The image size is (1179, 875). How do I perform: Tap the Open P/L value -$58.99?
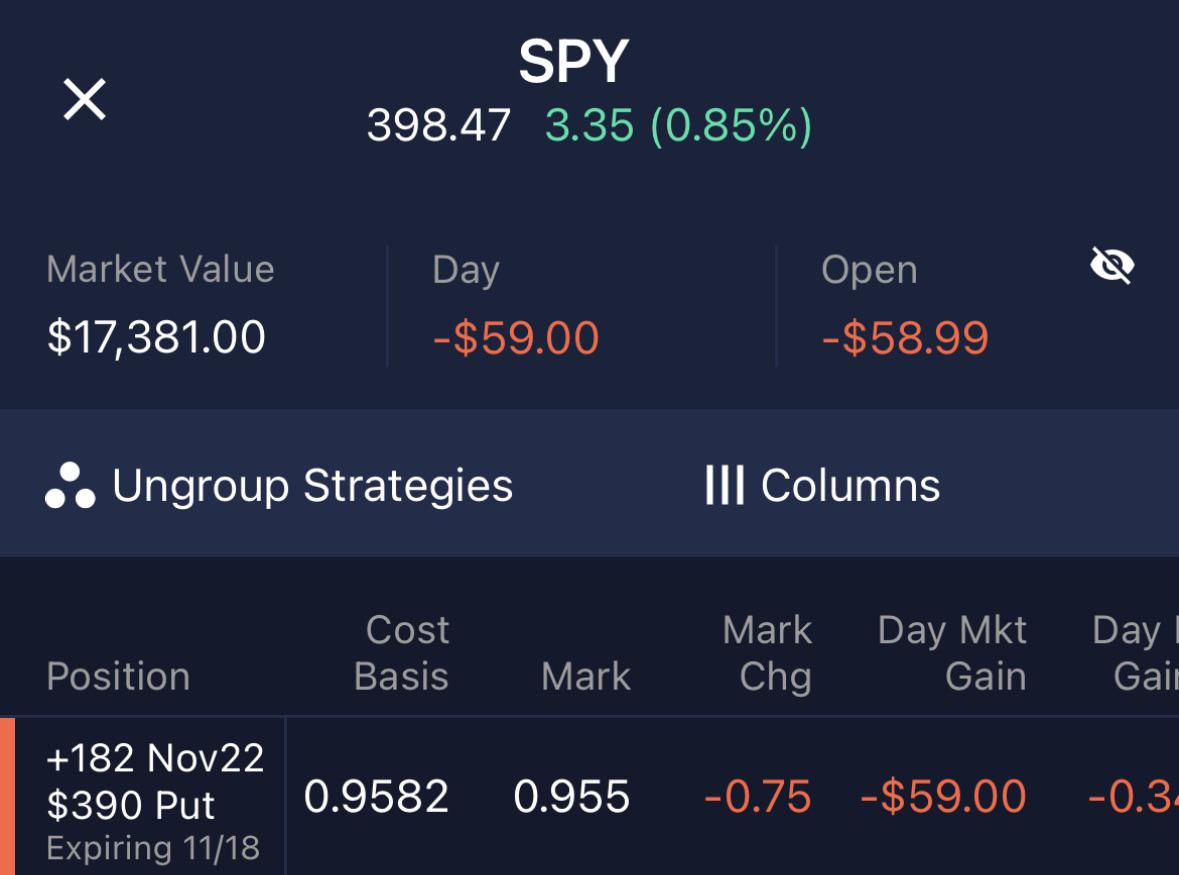[905, 337]
